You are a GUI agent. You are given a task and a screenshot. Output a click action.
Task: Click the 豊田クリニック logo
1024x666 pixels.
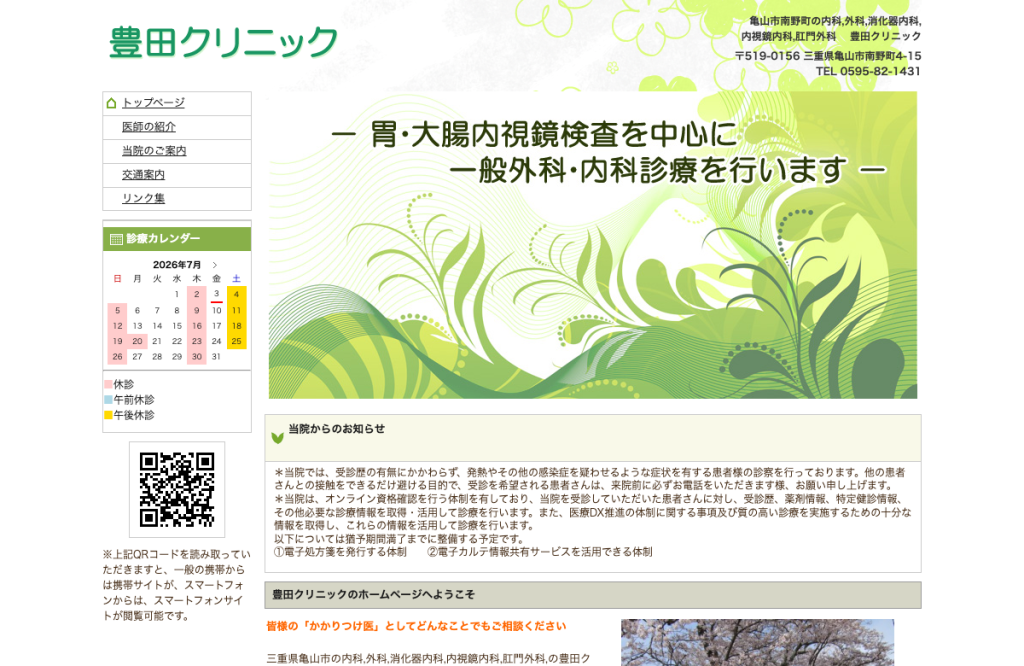click(223, 42)
